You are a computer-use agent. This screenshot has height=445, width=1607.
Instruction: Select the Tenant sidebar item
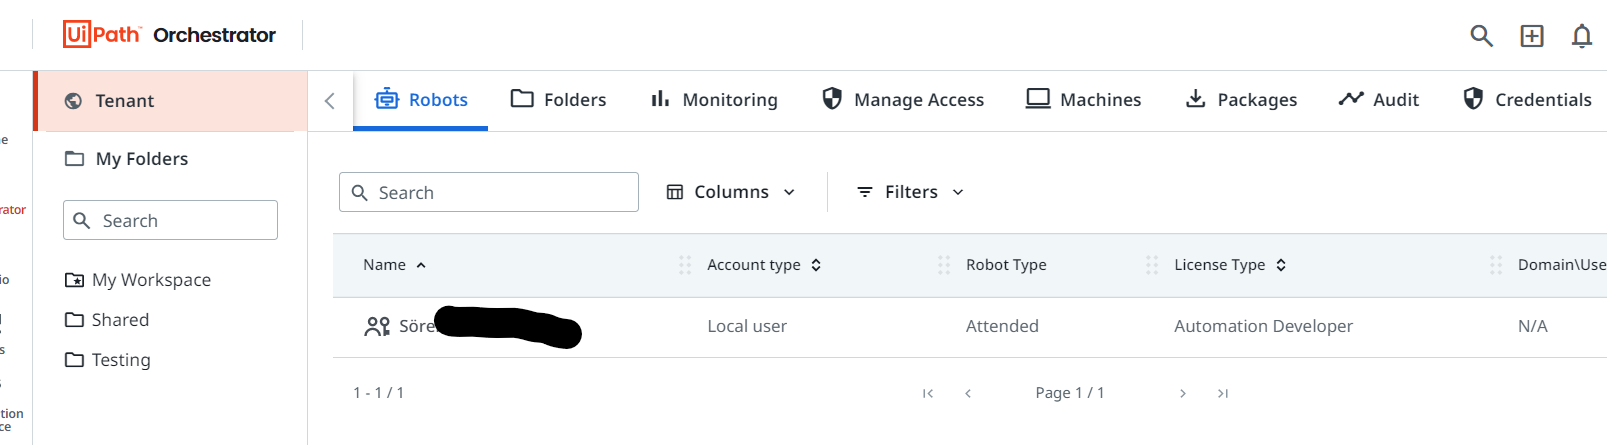tap(172, 101)
